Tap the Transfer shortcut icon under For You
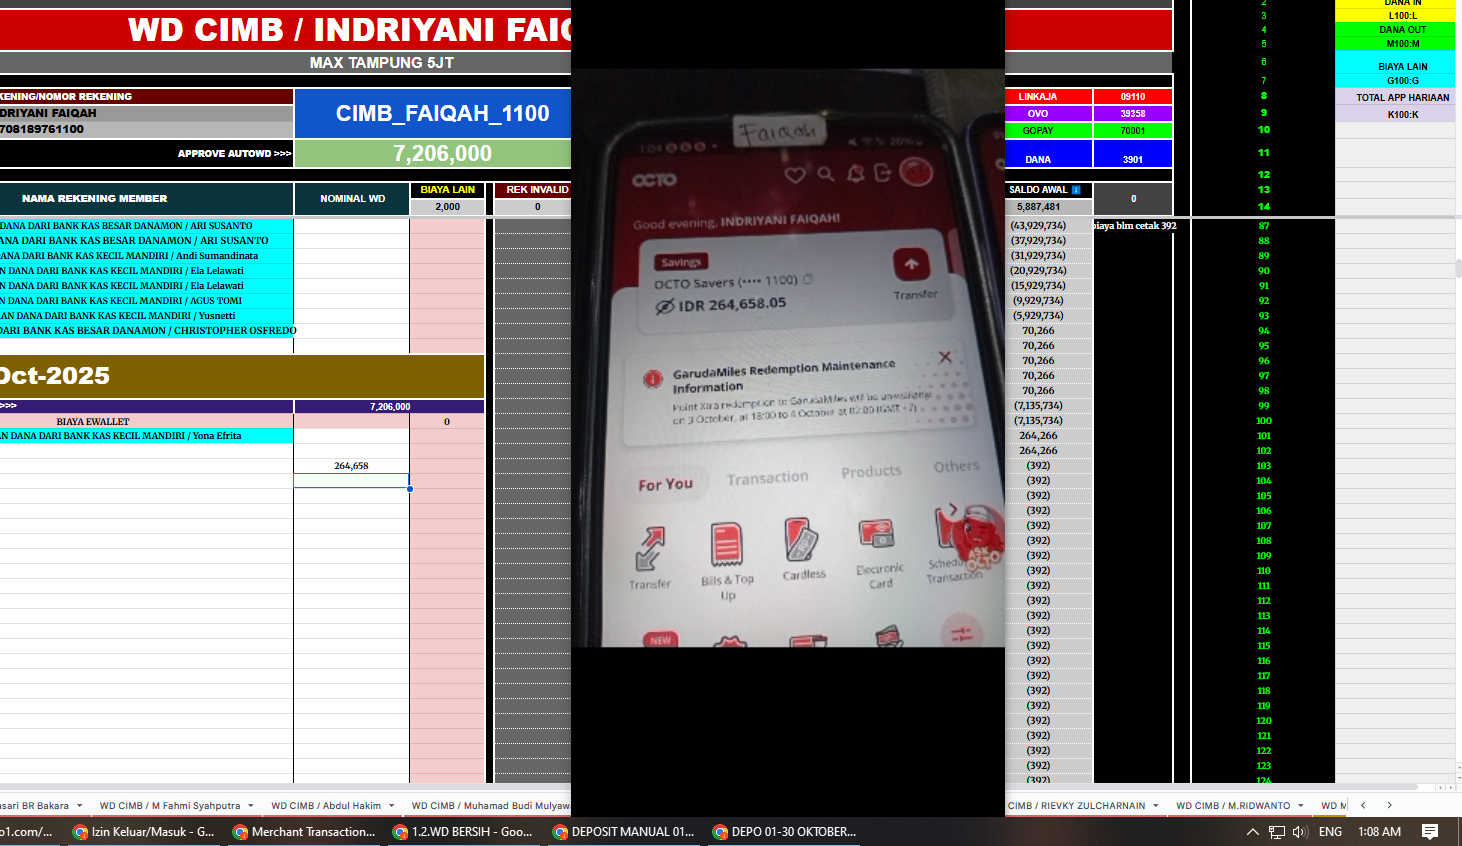The width and height of the screenshot is (1462, 846). pyautogui.click(x=650, y=548)
